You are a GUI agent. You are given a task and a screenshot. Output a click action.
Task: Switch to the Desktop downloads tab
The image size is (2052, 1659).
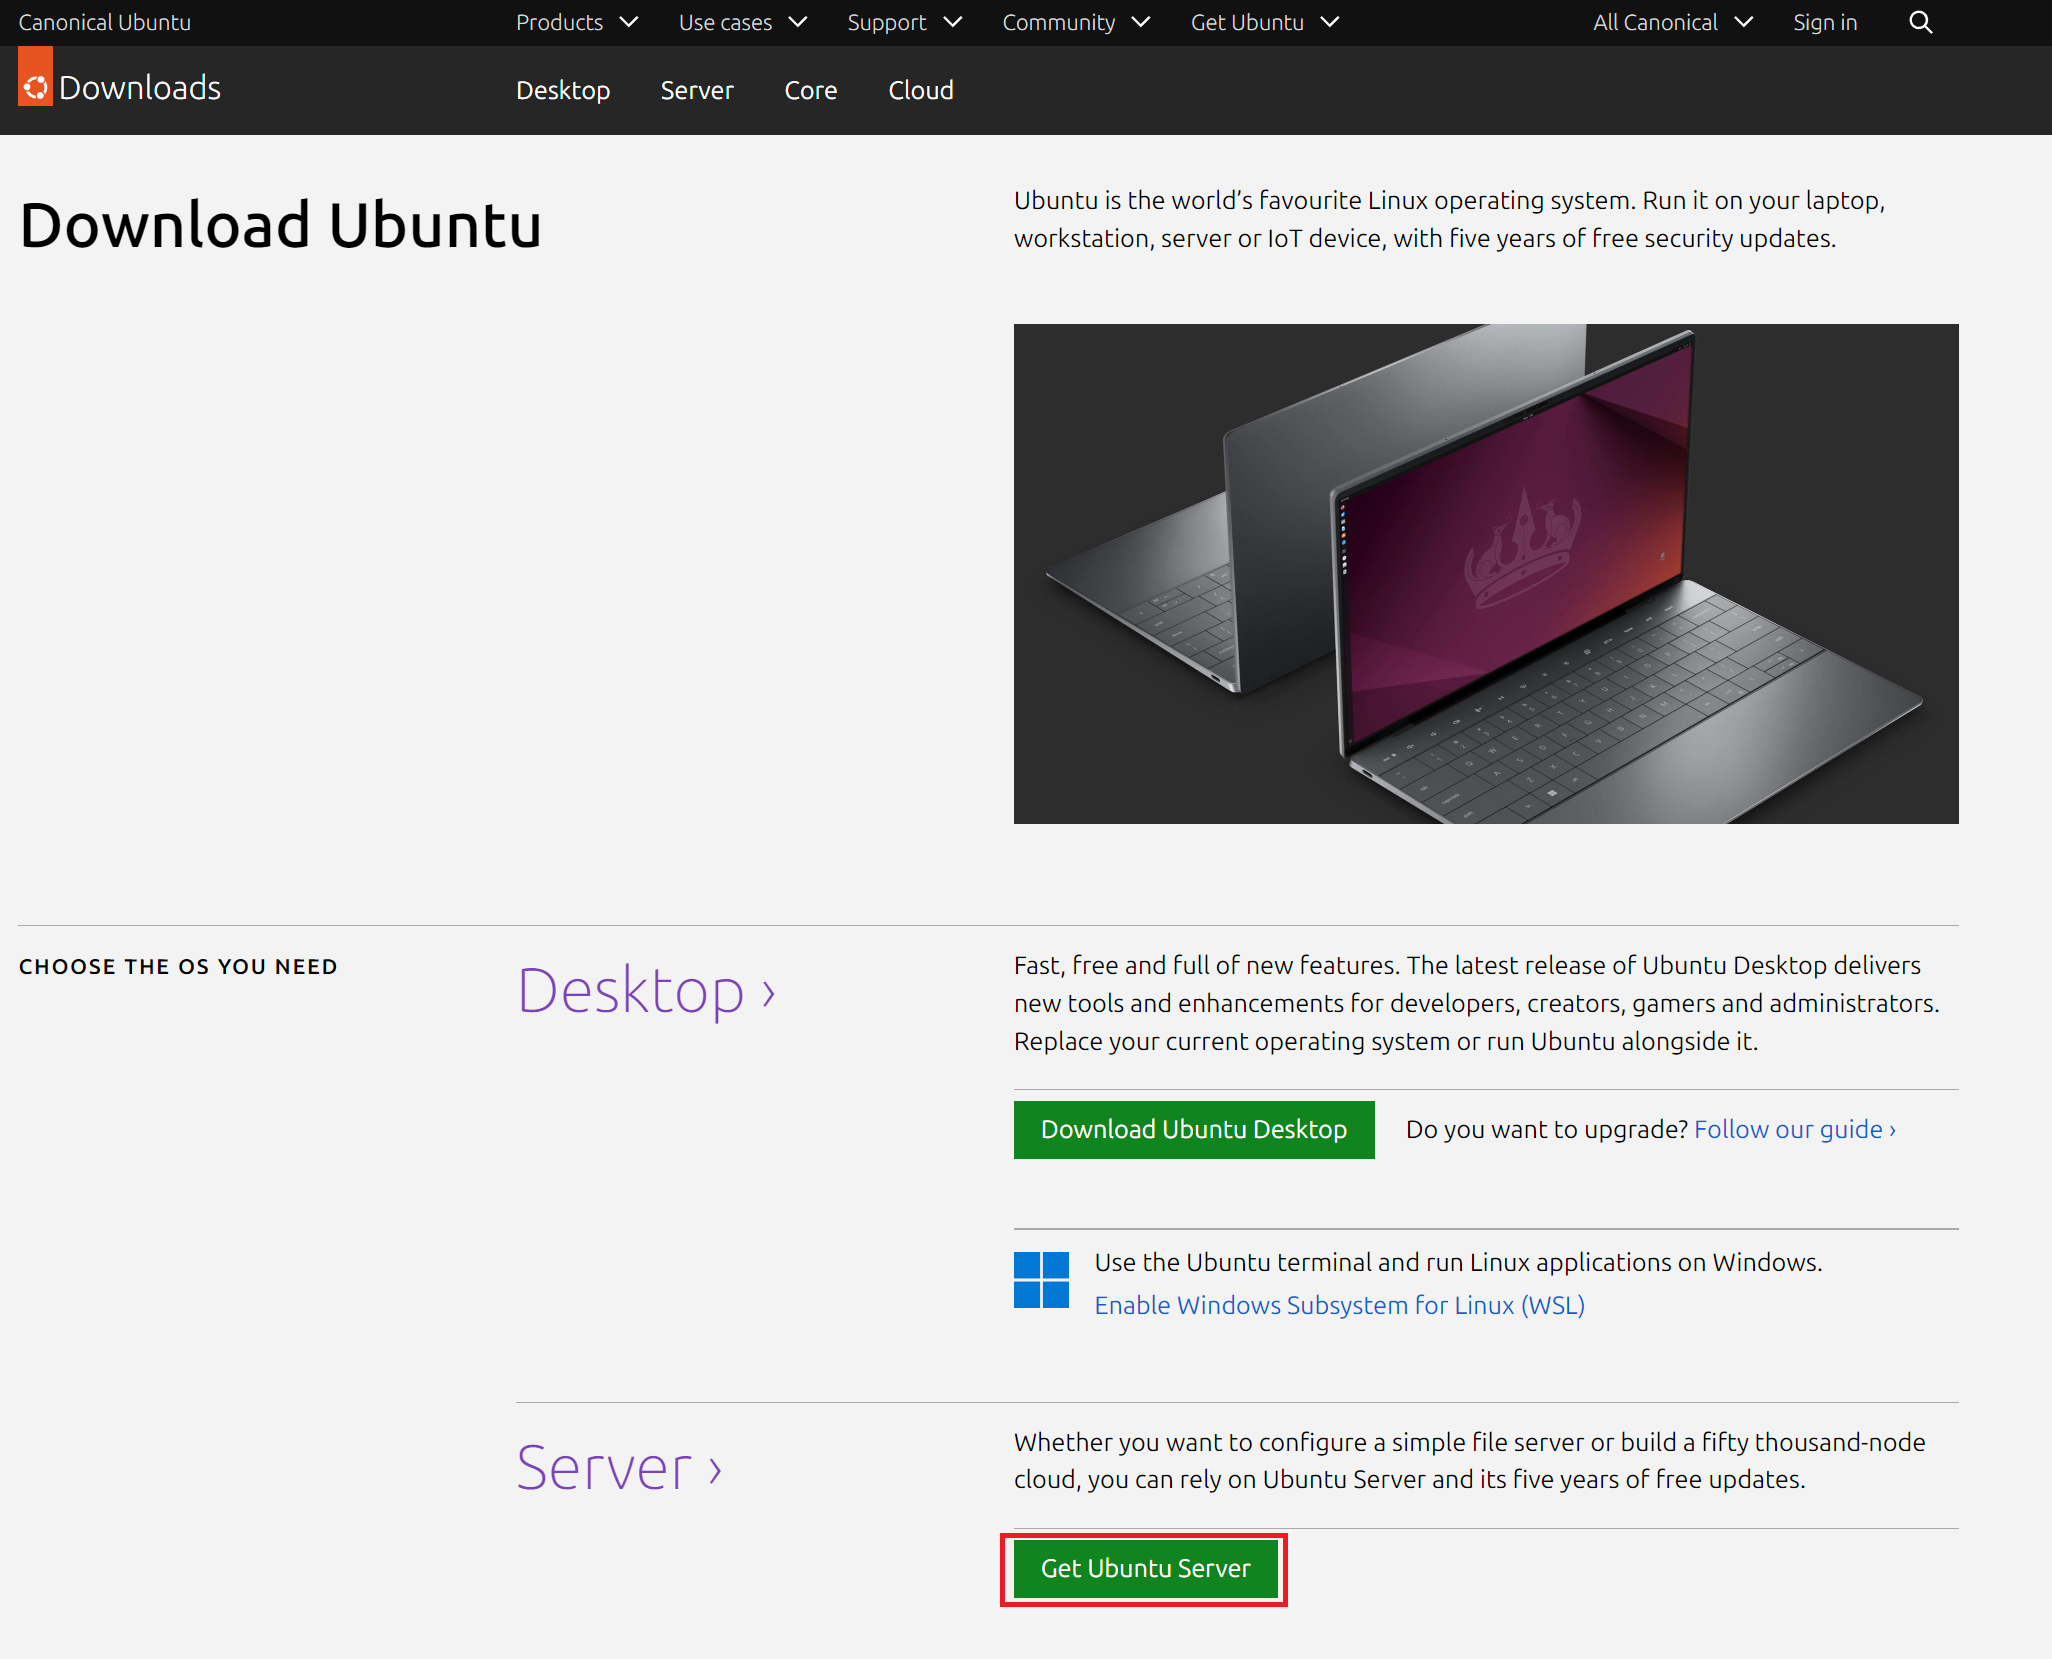click(563, 90)
